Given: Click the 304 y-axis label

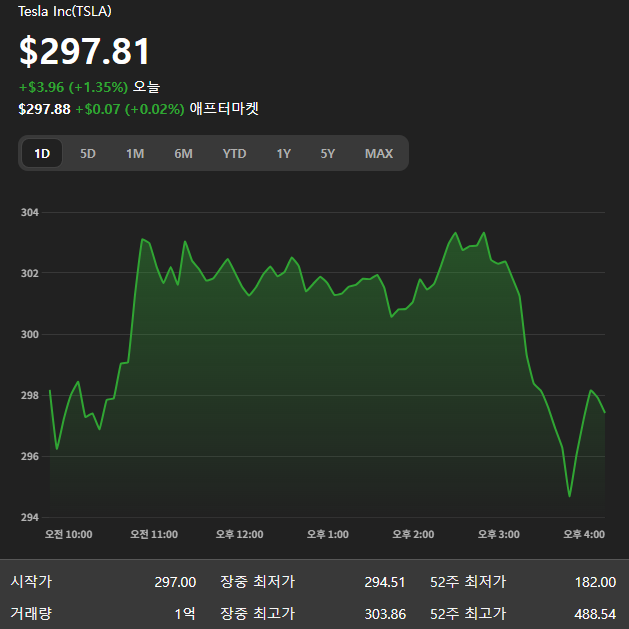Looking at the screenshot, I should click(30, 212).
